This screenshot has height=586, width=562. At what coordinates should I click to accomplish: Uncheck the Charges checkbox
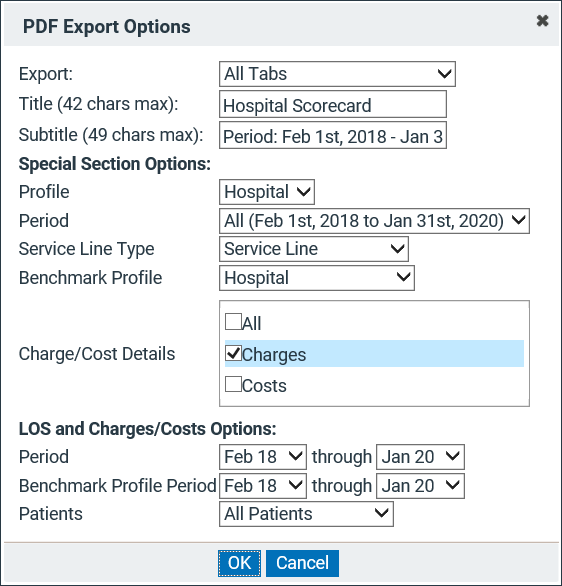tap(233, 353)
